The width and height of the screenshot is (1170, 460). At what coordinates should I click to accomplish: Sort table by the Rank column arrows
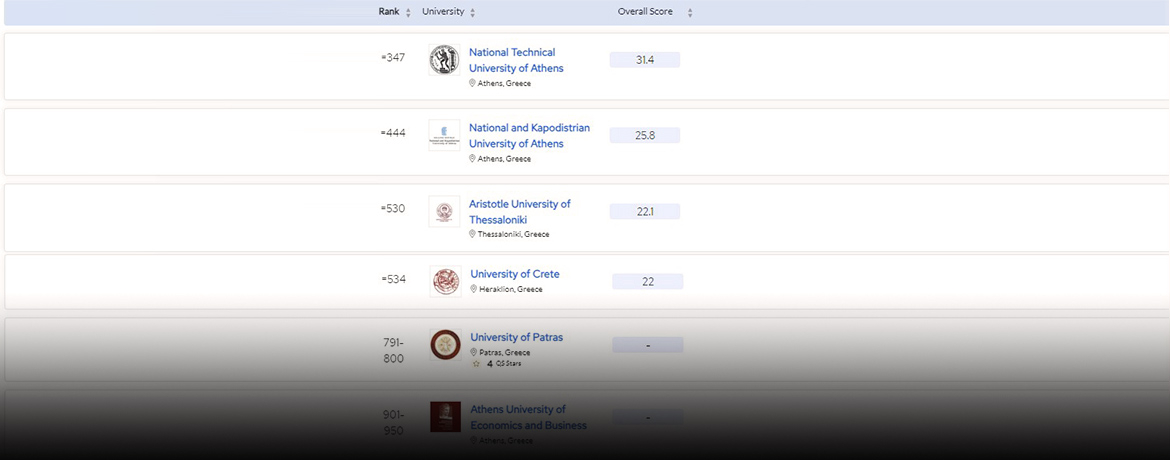click(x=408, y=13)
